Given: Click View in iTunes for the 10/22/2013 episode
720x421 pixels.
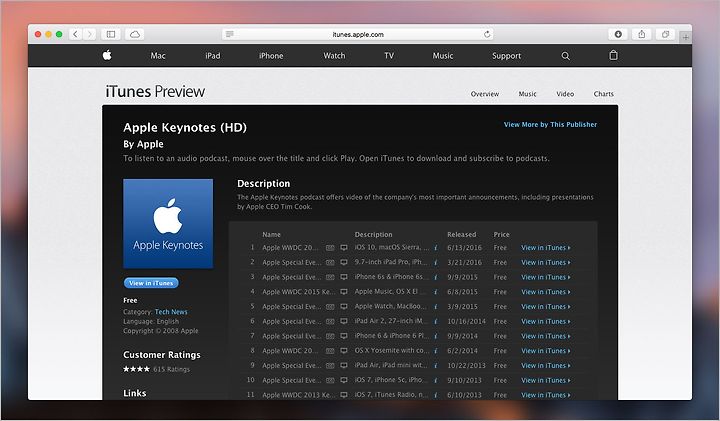Looking at the screenshot, I should click(546, 365).
